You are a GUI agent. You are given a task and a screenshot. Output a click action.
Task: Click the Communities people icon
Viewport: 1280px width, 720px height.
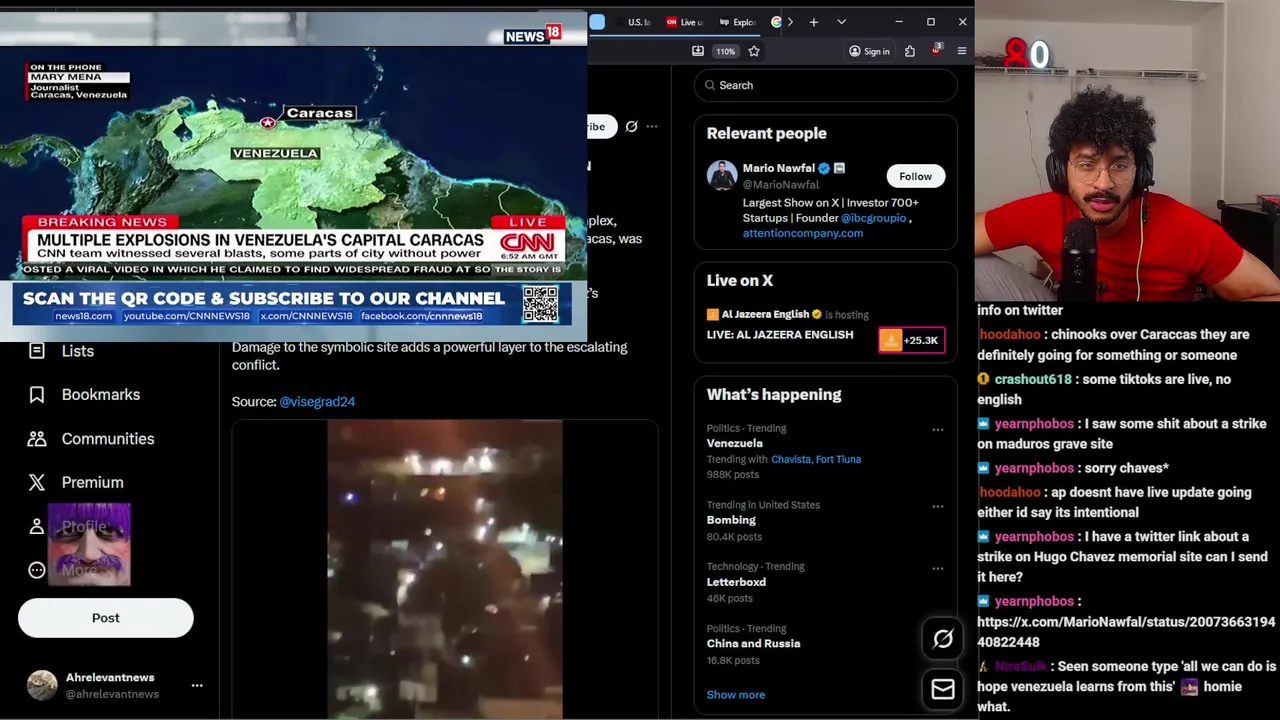[x=37, y=438]
